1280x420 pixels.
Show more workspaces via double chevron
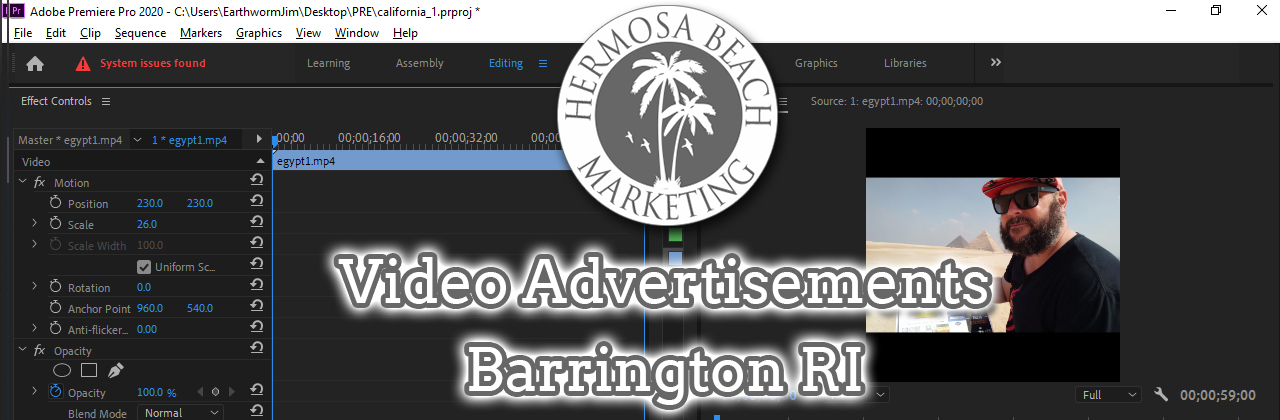[x=995, y=62]
